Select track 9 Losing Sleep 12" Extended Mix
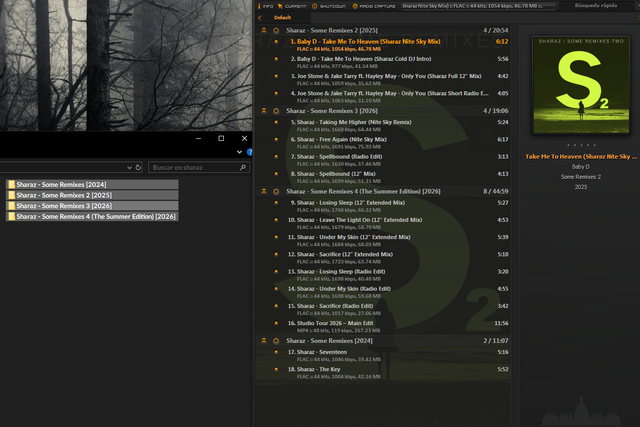This screenshot has height=427, width=640. [x=383, y=206]
